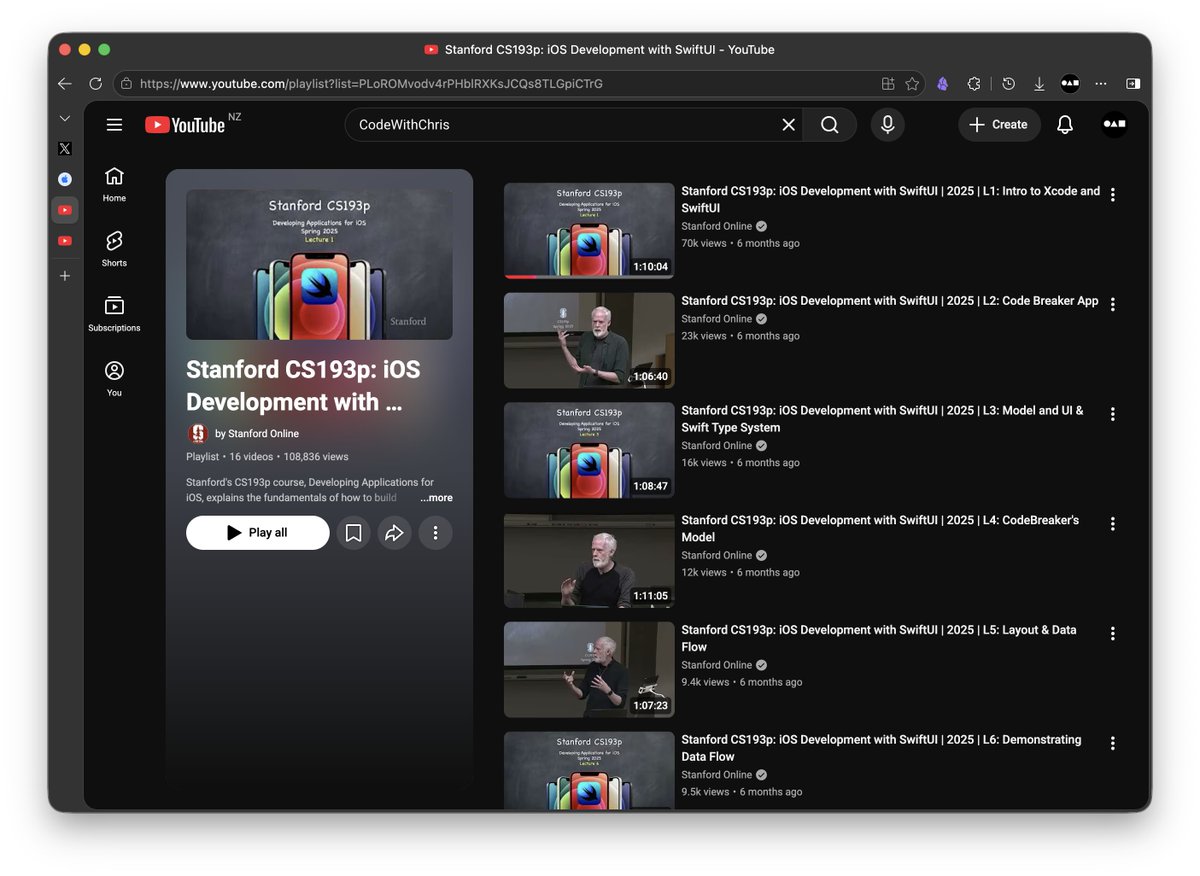Open options menu for L2 Code Breaker App video

tap(1112, 305)
